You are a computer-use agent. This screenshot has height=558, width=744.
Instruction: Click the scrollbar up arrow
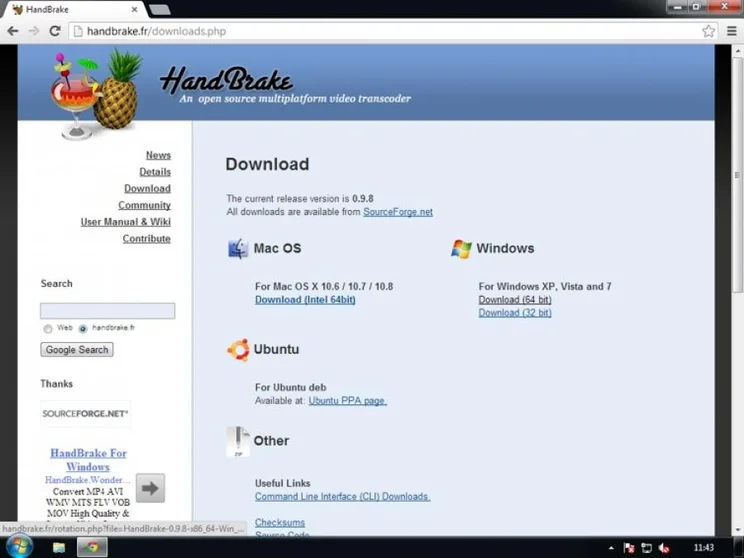(737, 50)
